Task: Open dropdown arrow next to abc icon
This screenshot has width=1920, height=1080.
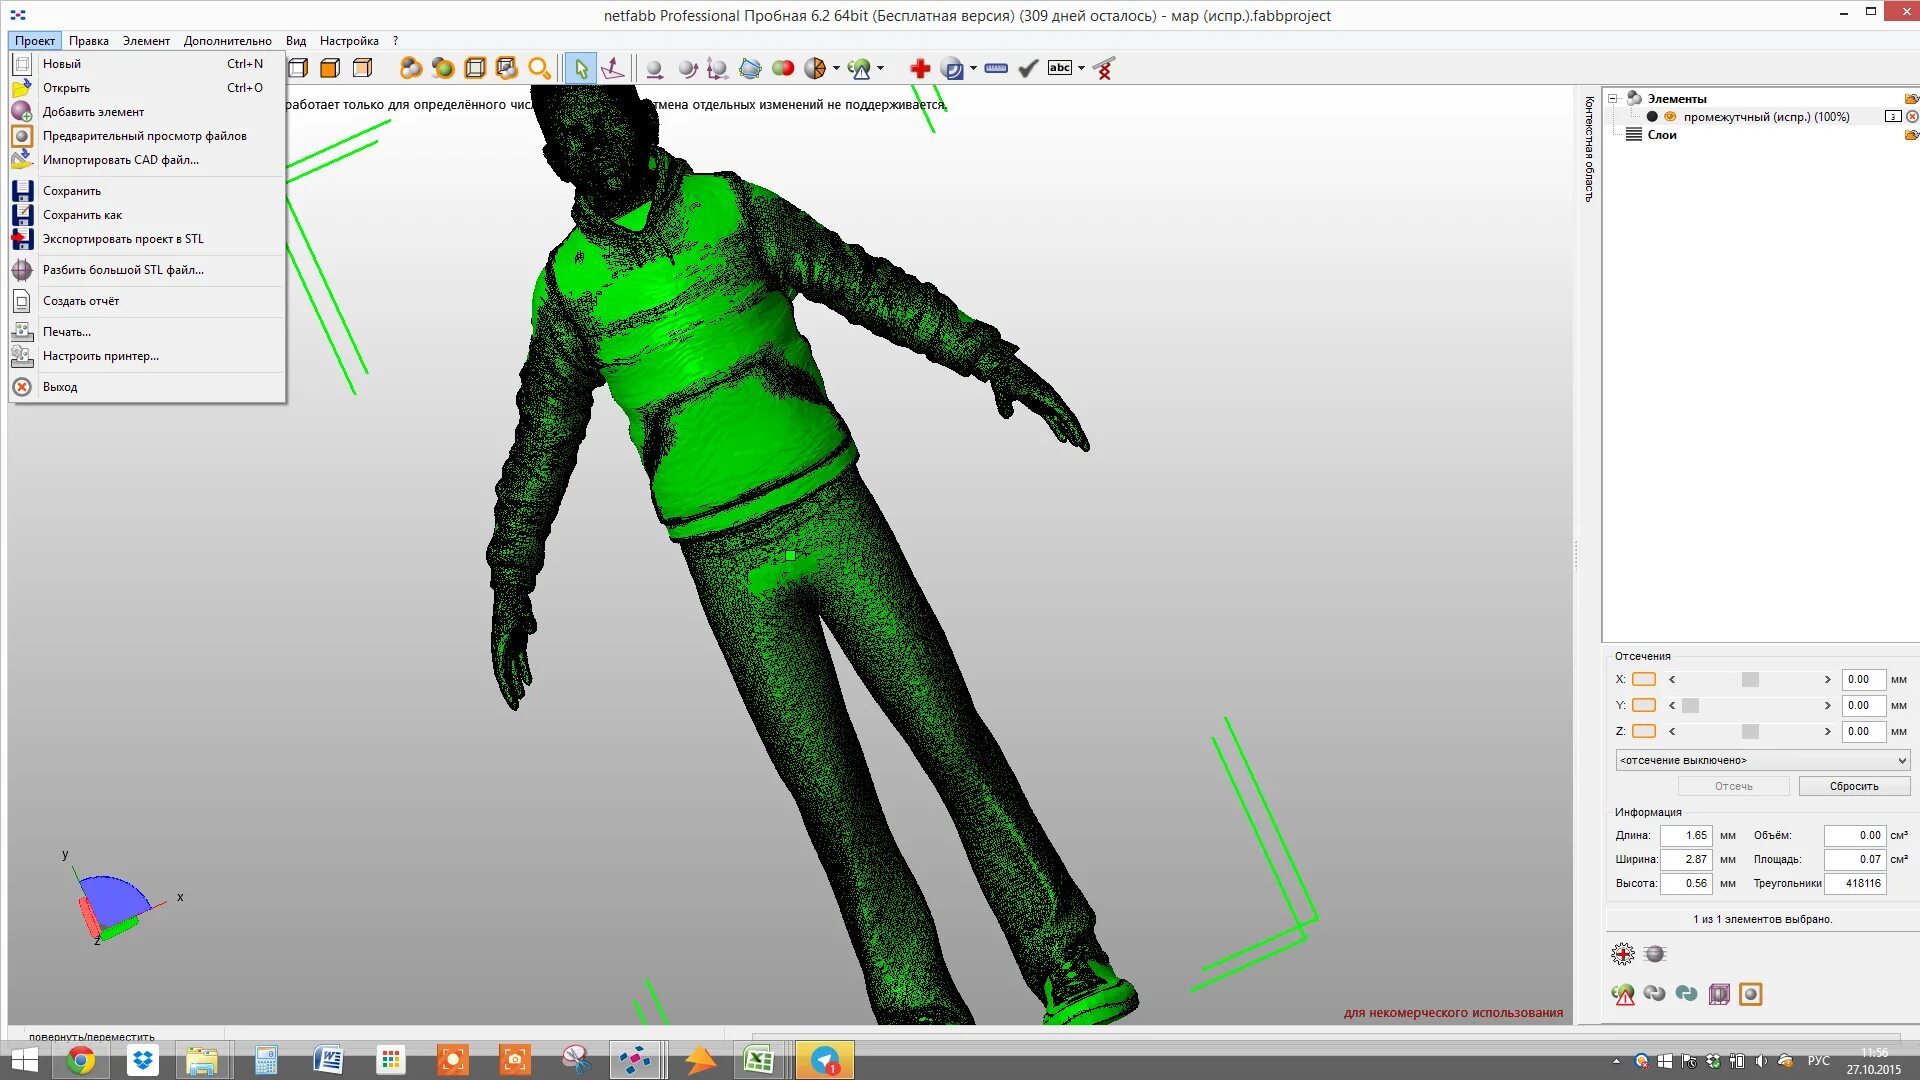Action: click(x=1081, y=68)
